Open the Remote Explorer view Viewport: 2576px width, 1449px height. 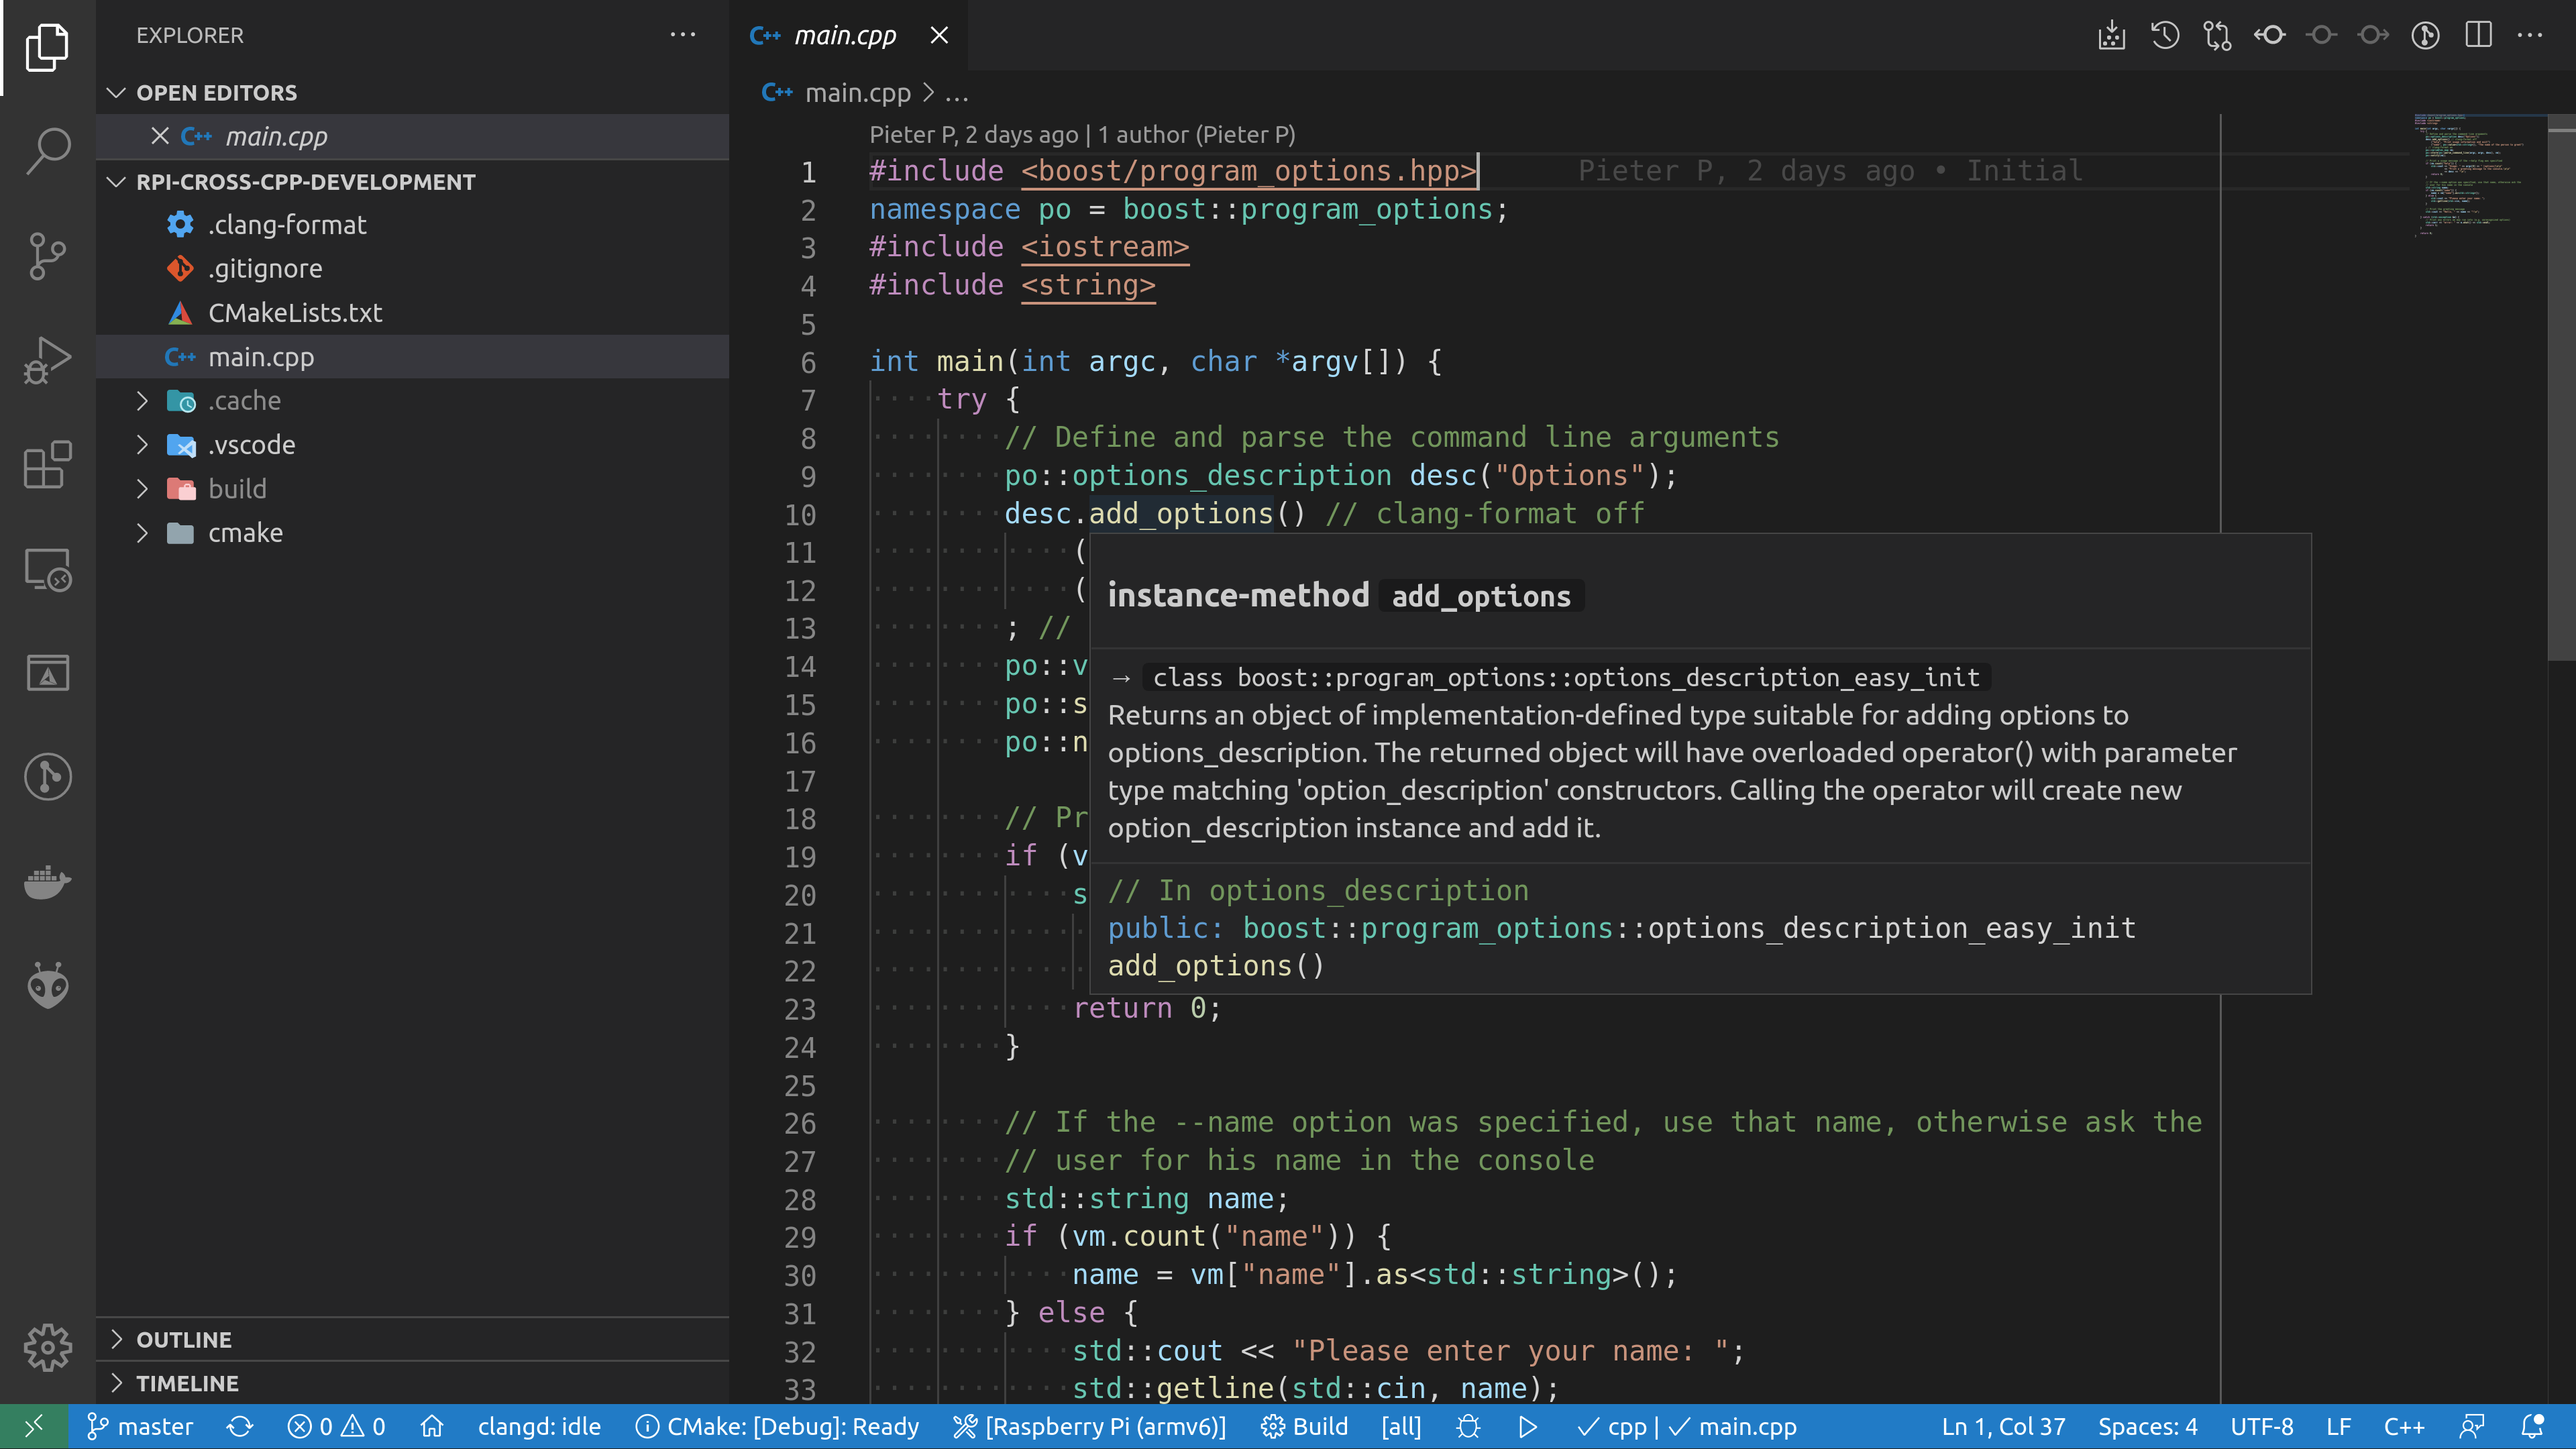(x=47, y=569)
